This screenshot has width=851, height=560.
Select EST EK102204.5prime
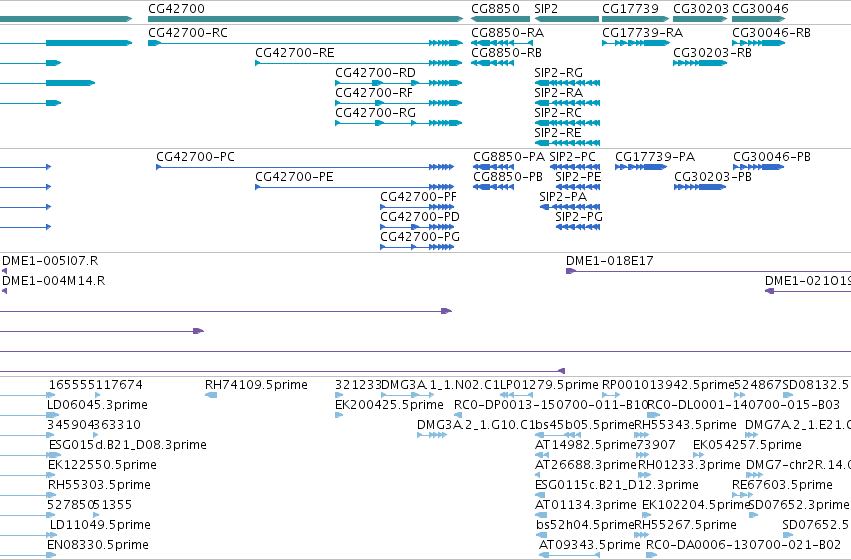click(x=696, y=506)
